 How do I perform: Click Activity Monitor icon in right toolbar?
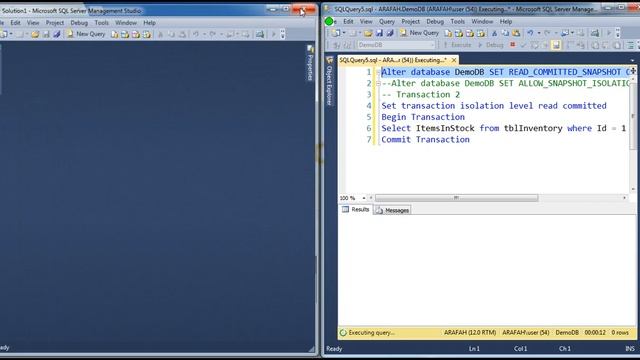595,33
